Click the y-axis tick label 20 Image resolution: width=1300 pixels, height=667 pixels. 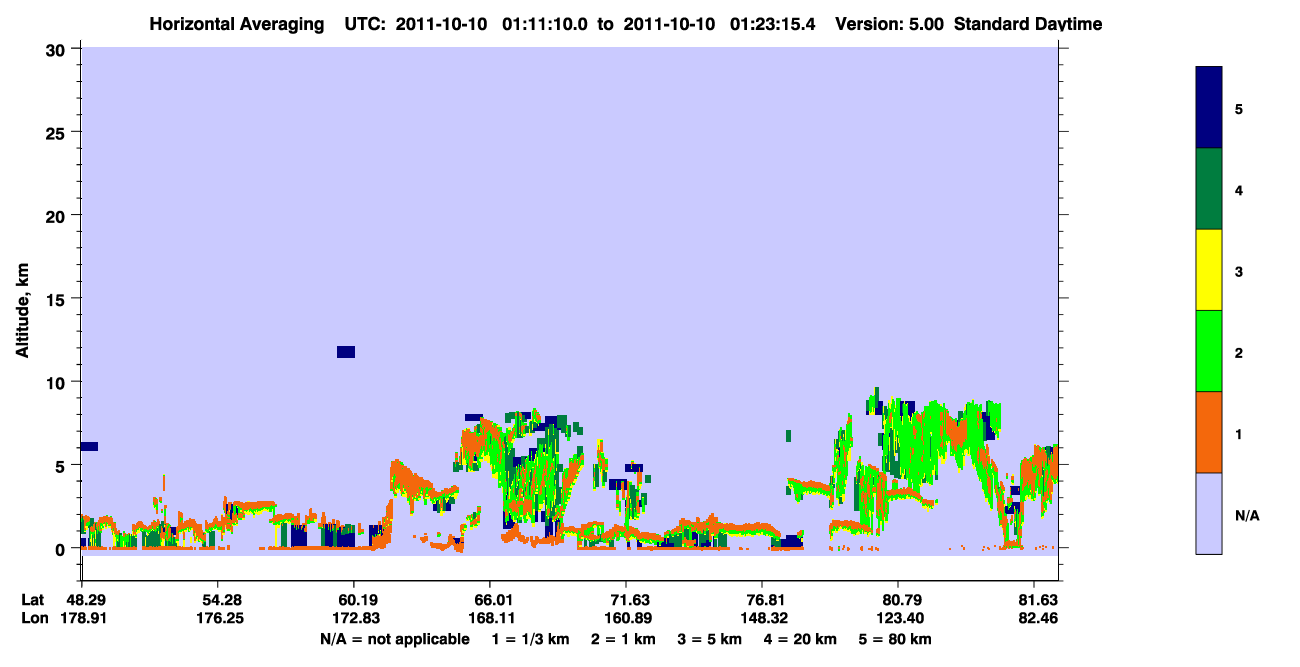(x=58, y=215)
